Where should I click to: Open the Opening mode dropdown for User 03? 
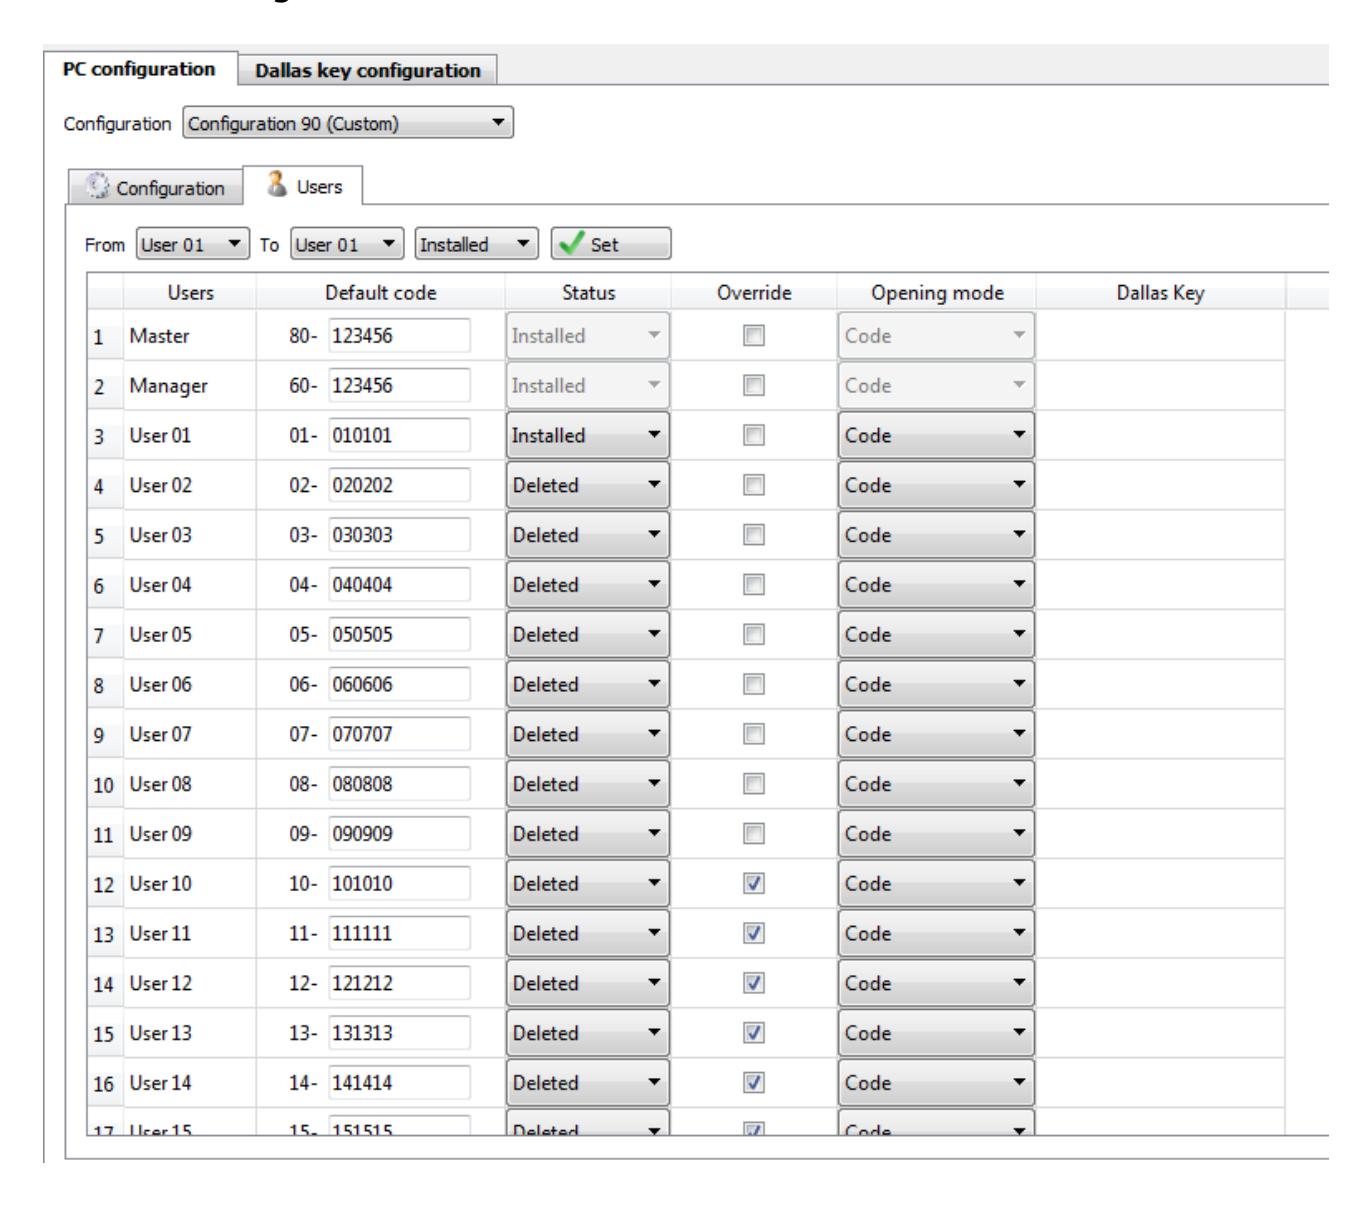pos(936,536)
